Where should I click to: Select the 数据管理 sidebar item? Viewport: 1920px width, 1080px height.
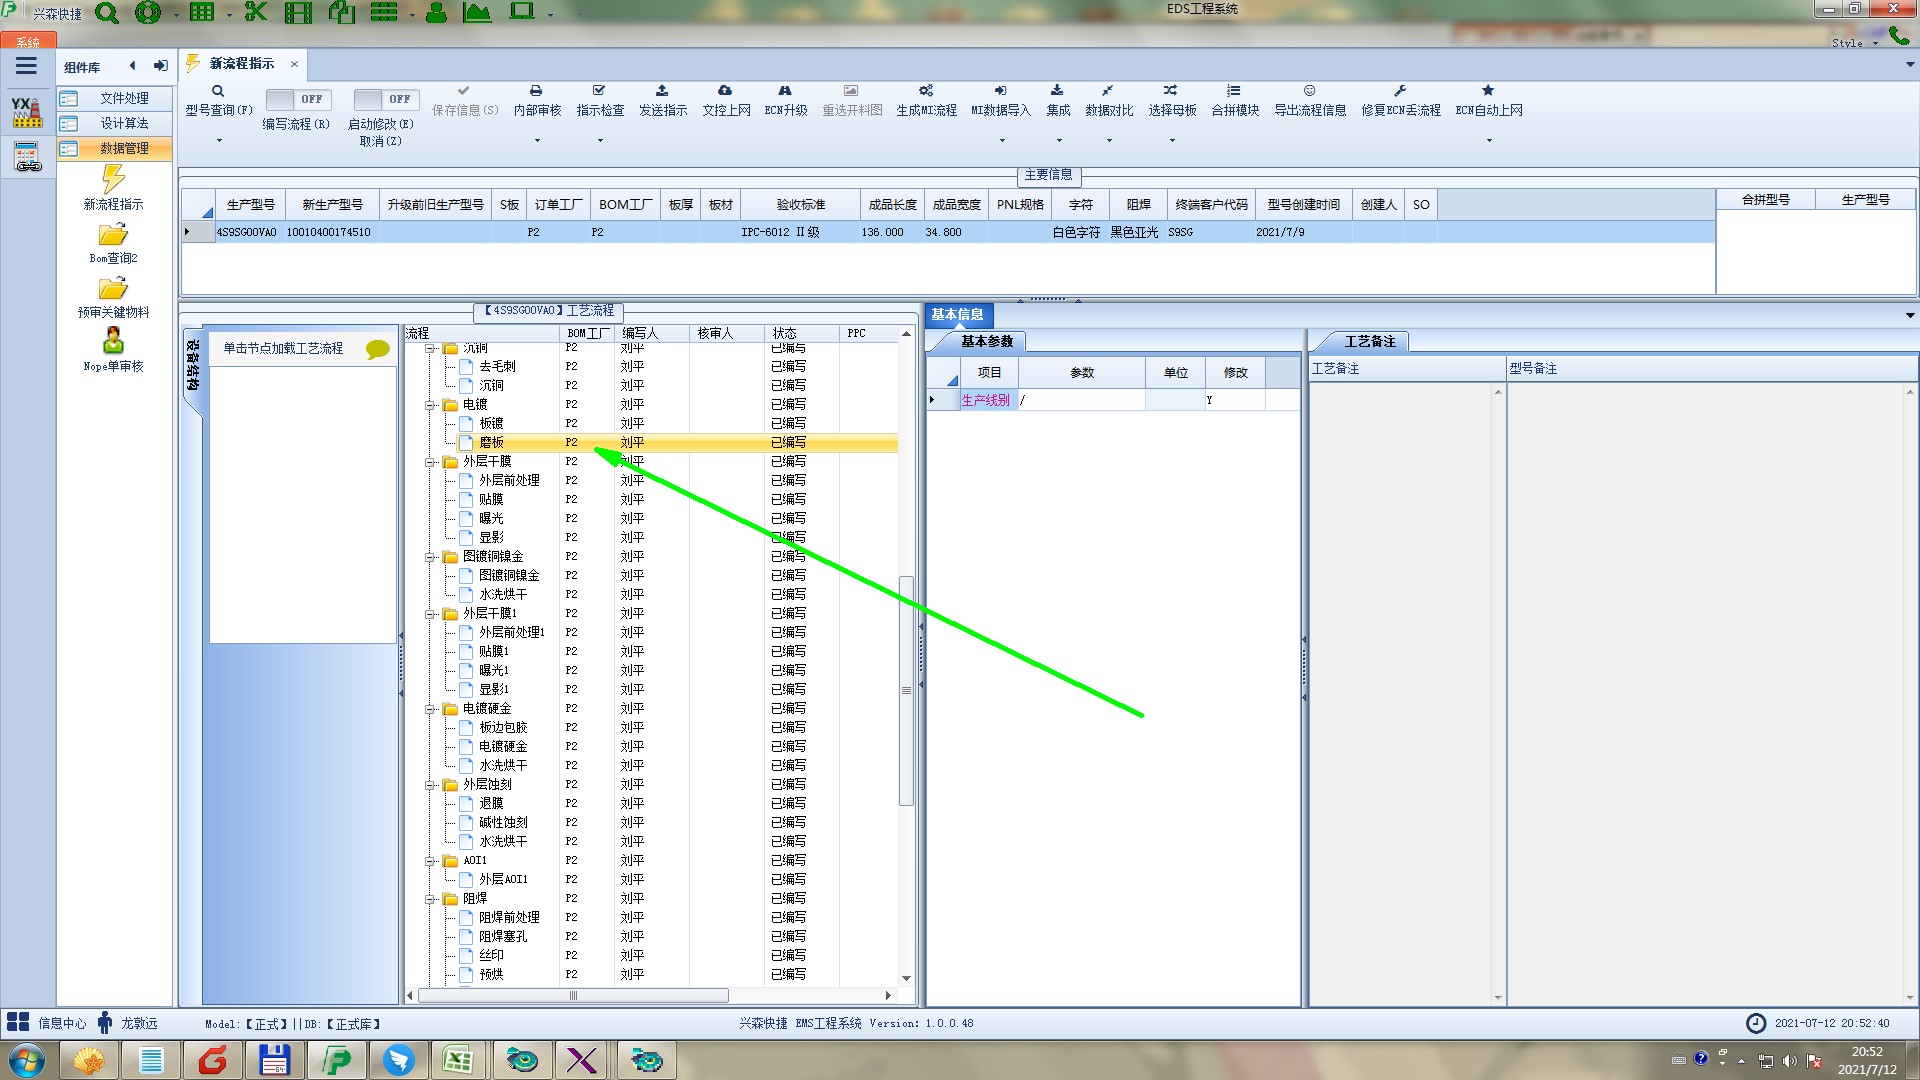123,148
